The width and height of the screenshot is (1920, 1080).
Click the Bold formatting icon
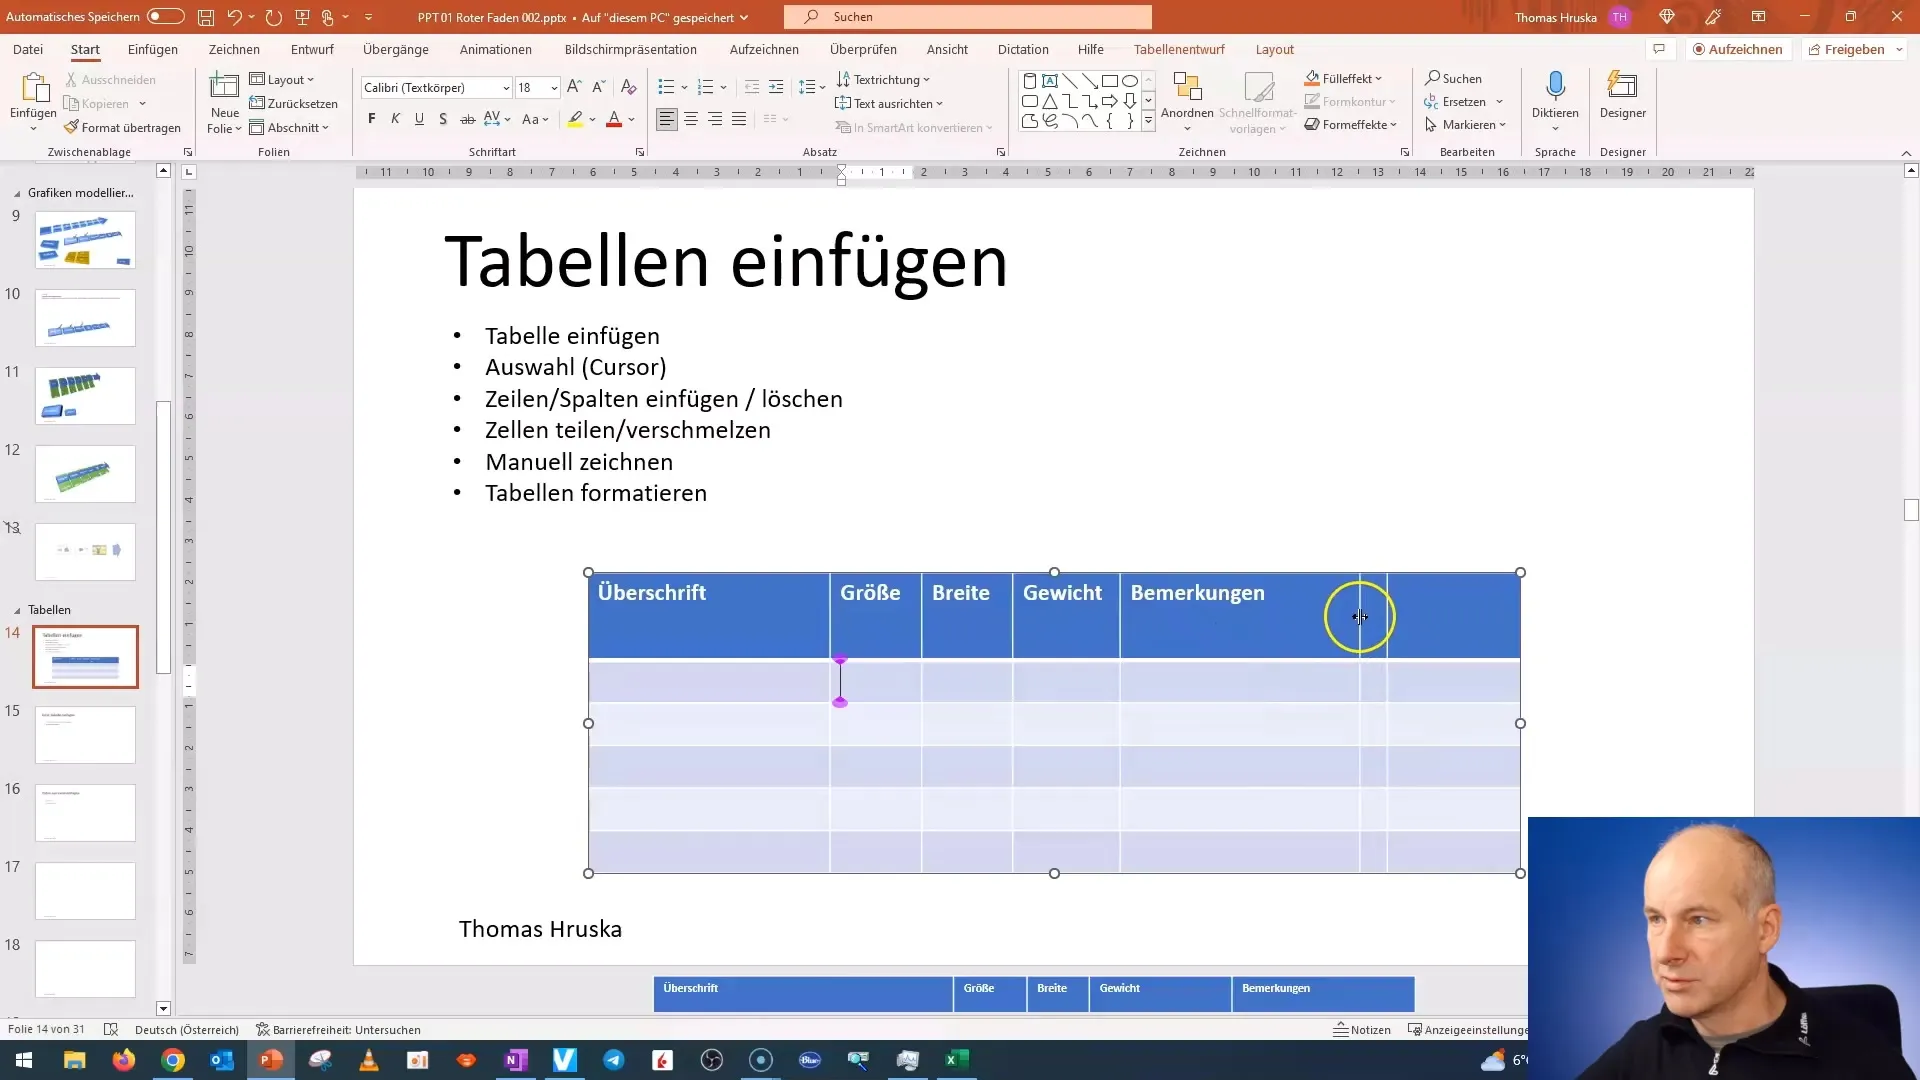coord(373,120)
